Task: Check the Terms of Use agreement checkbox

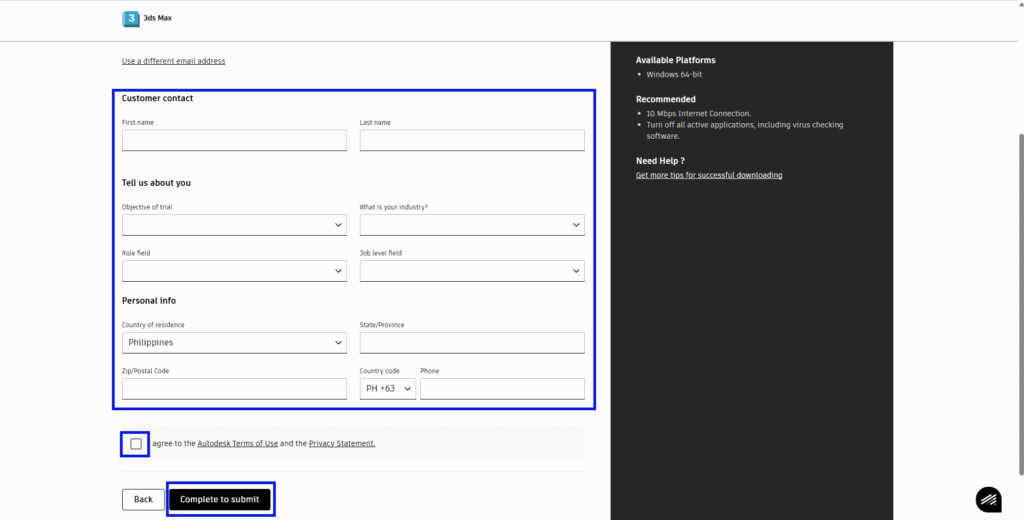Action: 136,444
